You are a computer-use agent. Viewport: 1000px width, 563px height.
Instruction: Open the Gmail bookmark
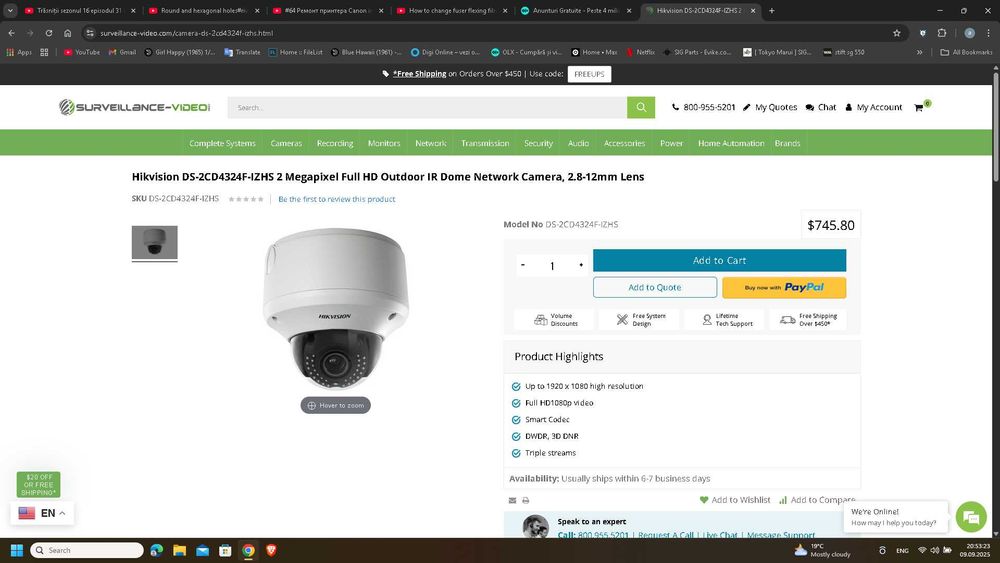122,52
